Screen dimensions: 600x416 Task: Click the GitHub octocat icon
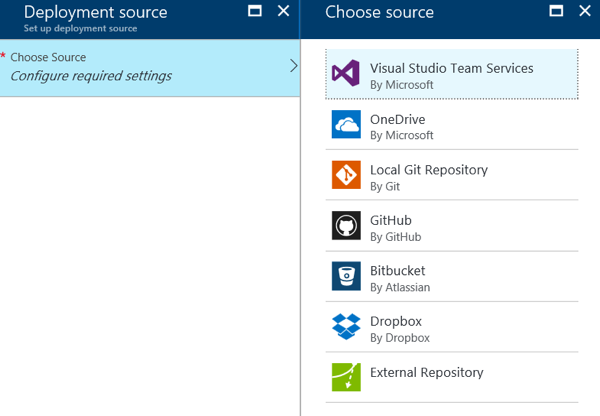(346, 225)
